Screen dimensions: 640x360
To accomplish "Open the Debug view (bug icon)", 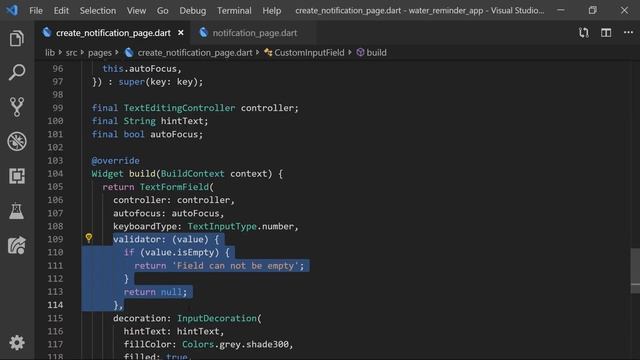I will point(16,141).
